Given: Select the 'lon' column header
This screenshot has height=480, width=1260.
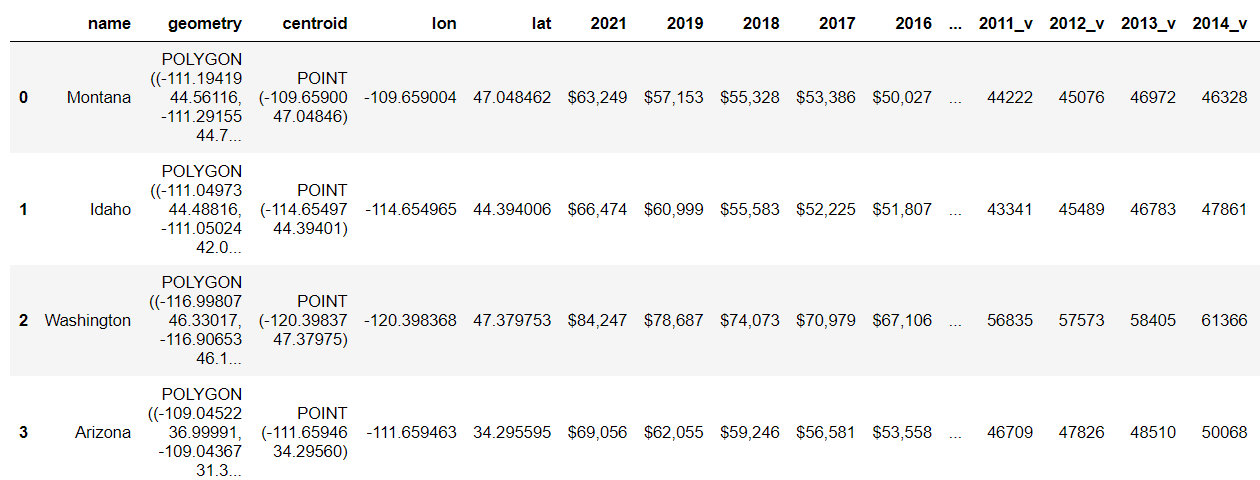Looking at the screenshot, I should (x=443, y=23).
